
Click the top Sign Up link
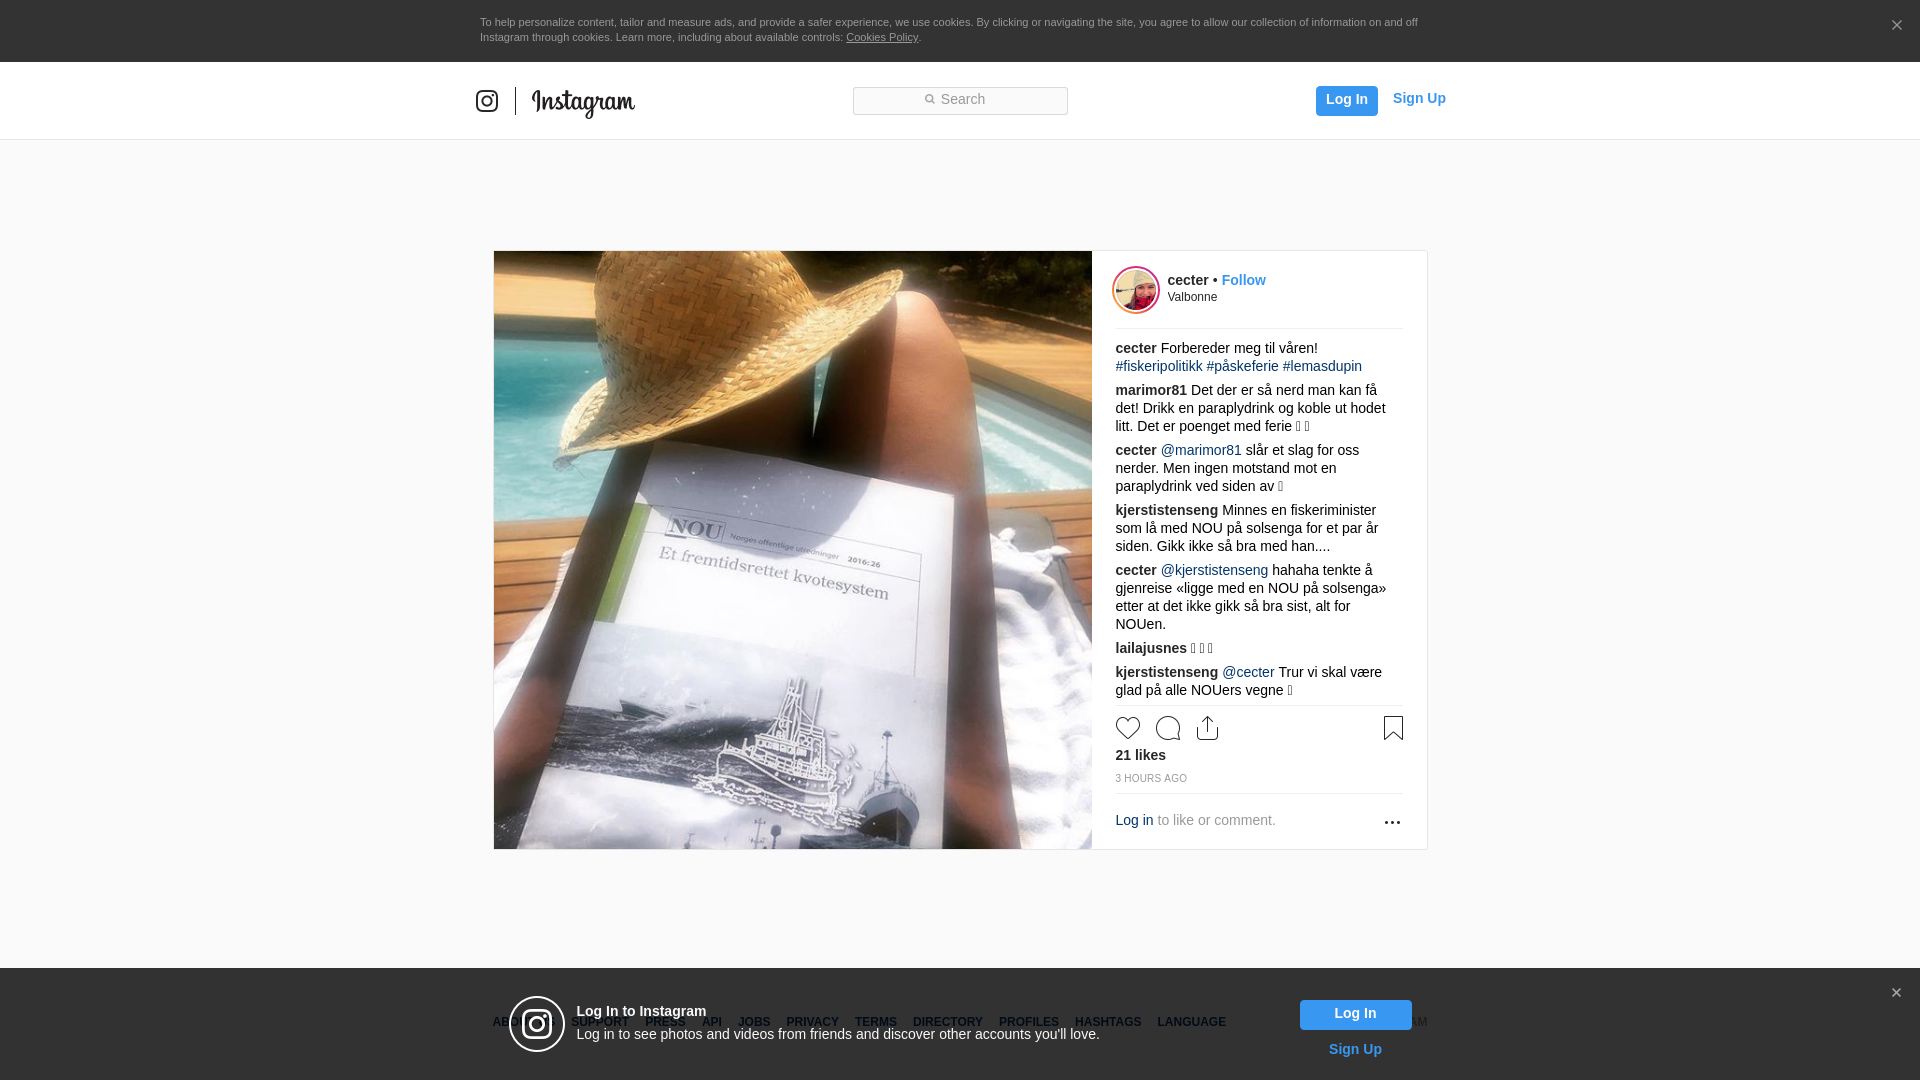pos(1419,98)
